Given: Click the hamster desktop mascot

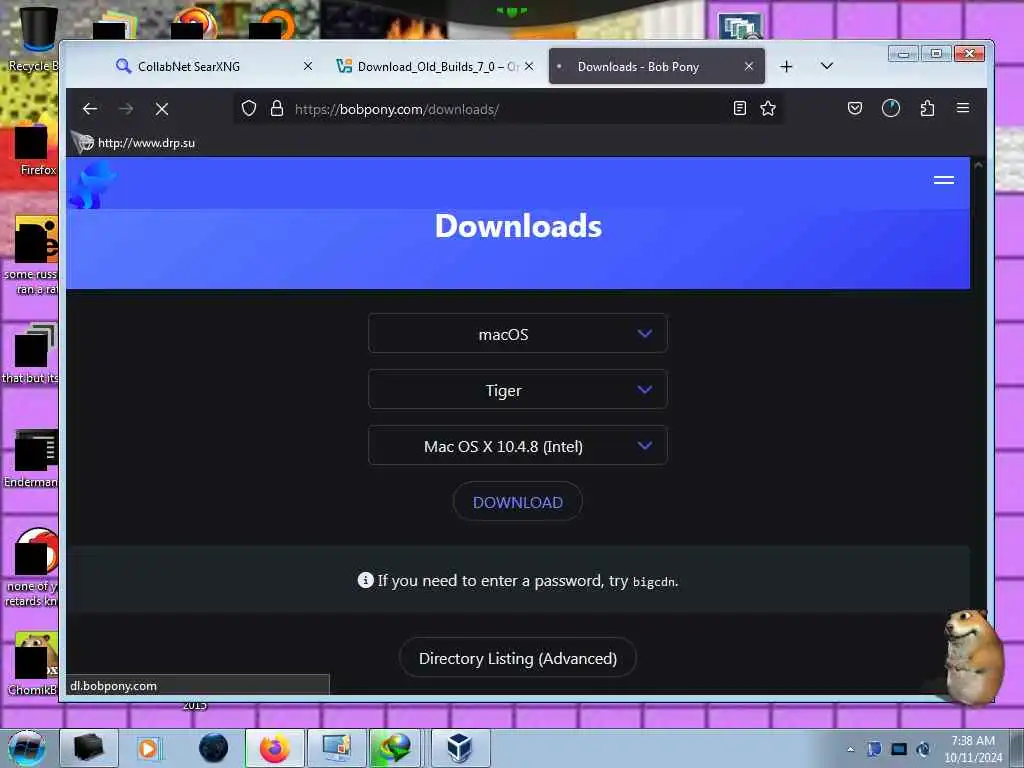Looking at the screenshot, I should point(973,656).
